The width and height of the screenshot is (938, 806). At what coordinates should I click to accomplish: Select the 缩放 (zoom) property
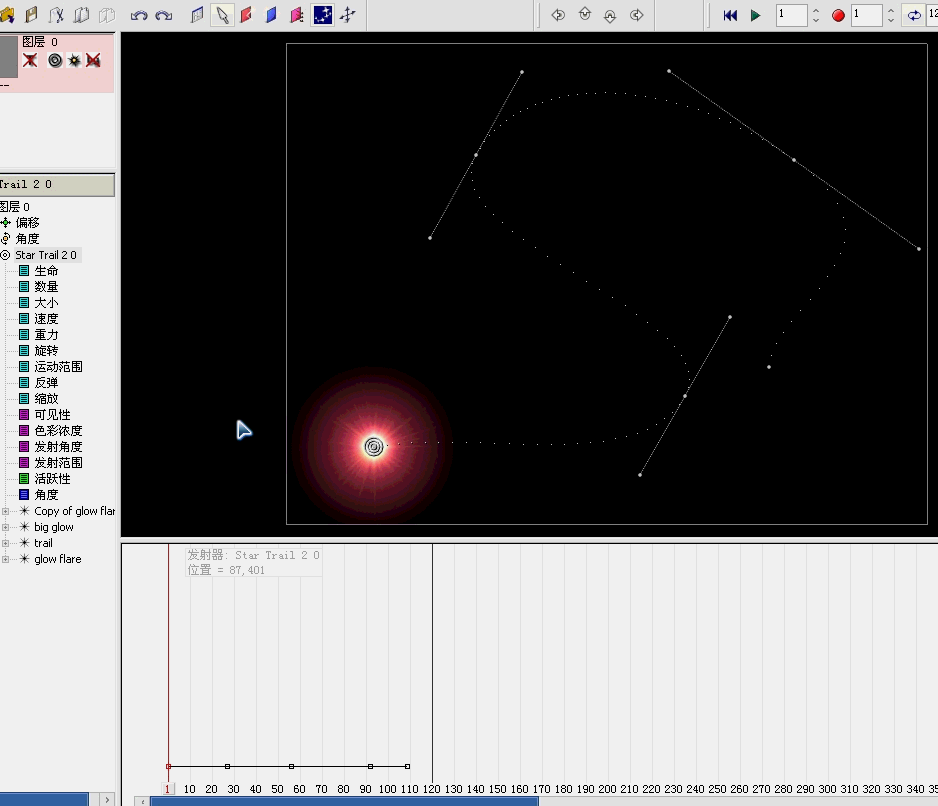46,399
